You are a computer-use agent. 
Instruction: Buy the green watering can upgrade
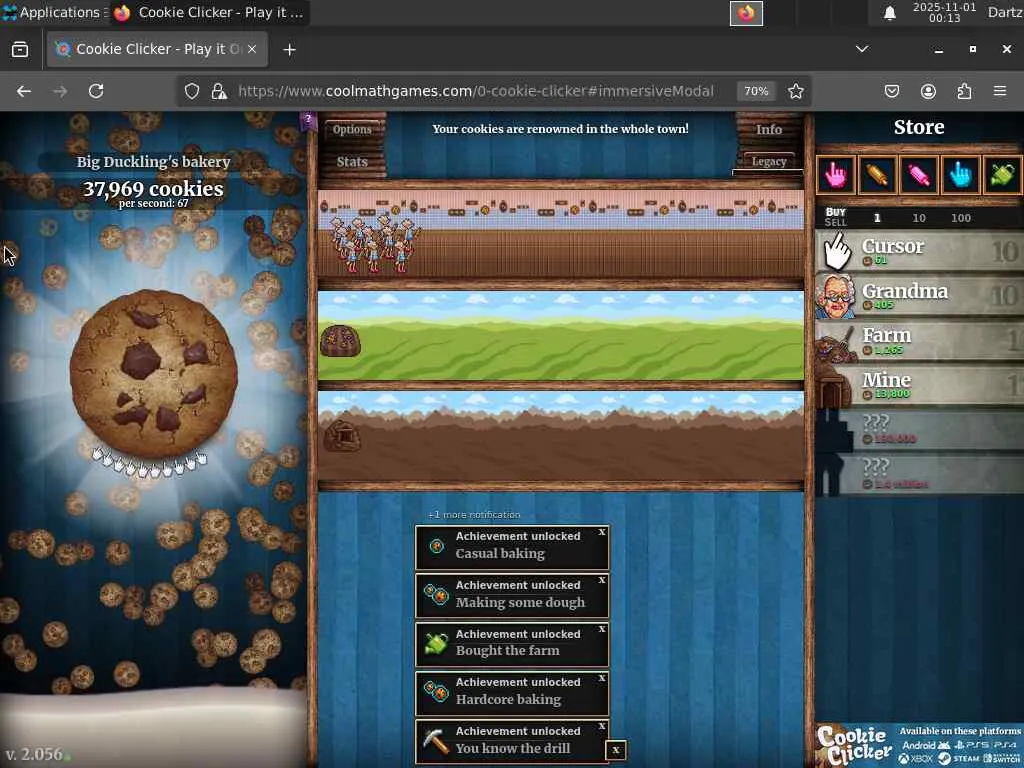click(x=1002, y=175)
